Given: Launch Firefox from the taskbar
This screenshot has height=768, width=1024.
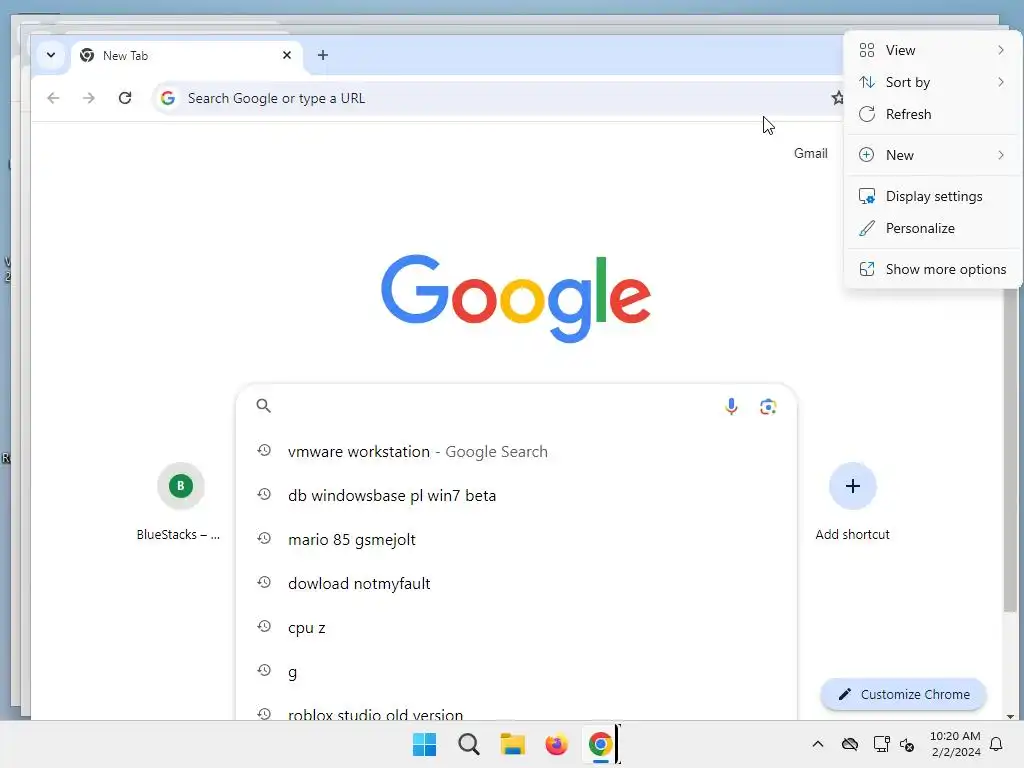Looking at the screenshot, I should (x=556, y=744).
